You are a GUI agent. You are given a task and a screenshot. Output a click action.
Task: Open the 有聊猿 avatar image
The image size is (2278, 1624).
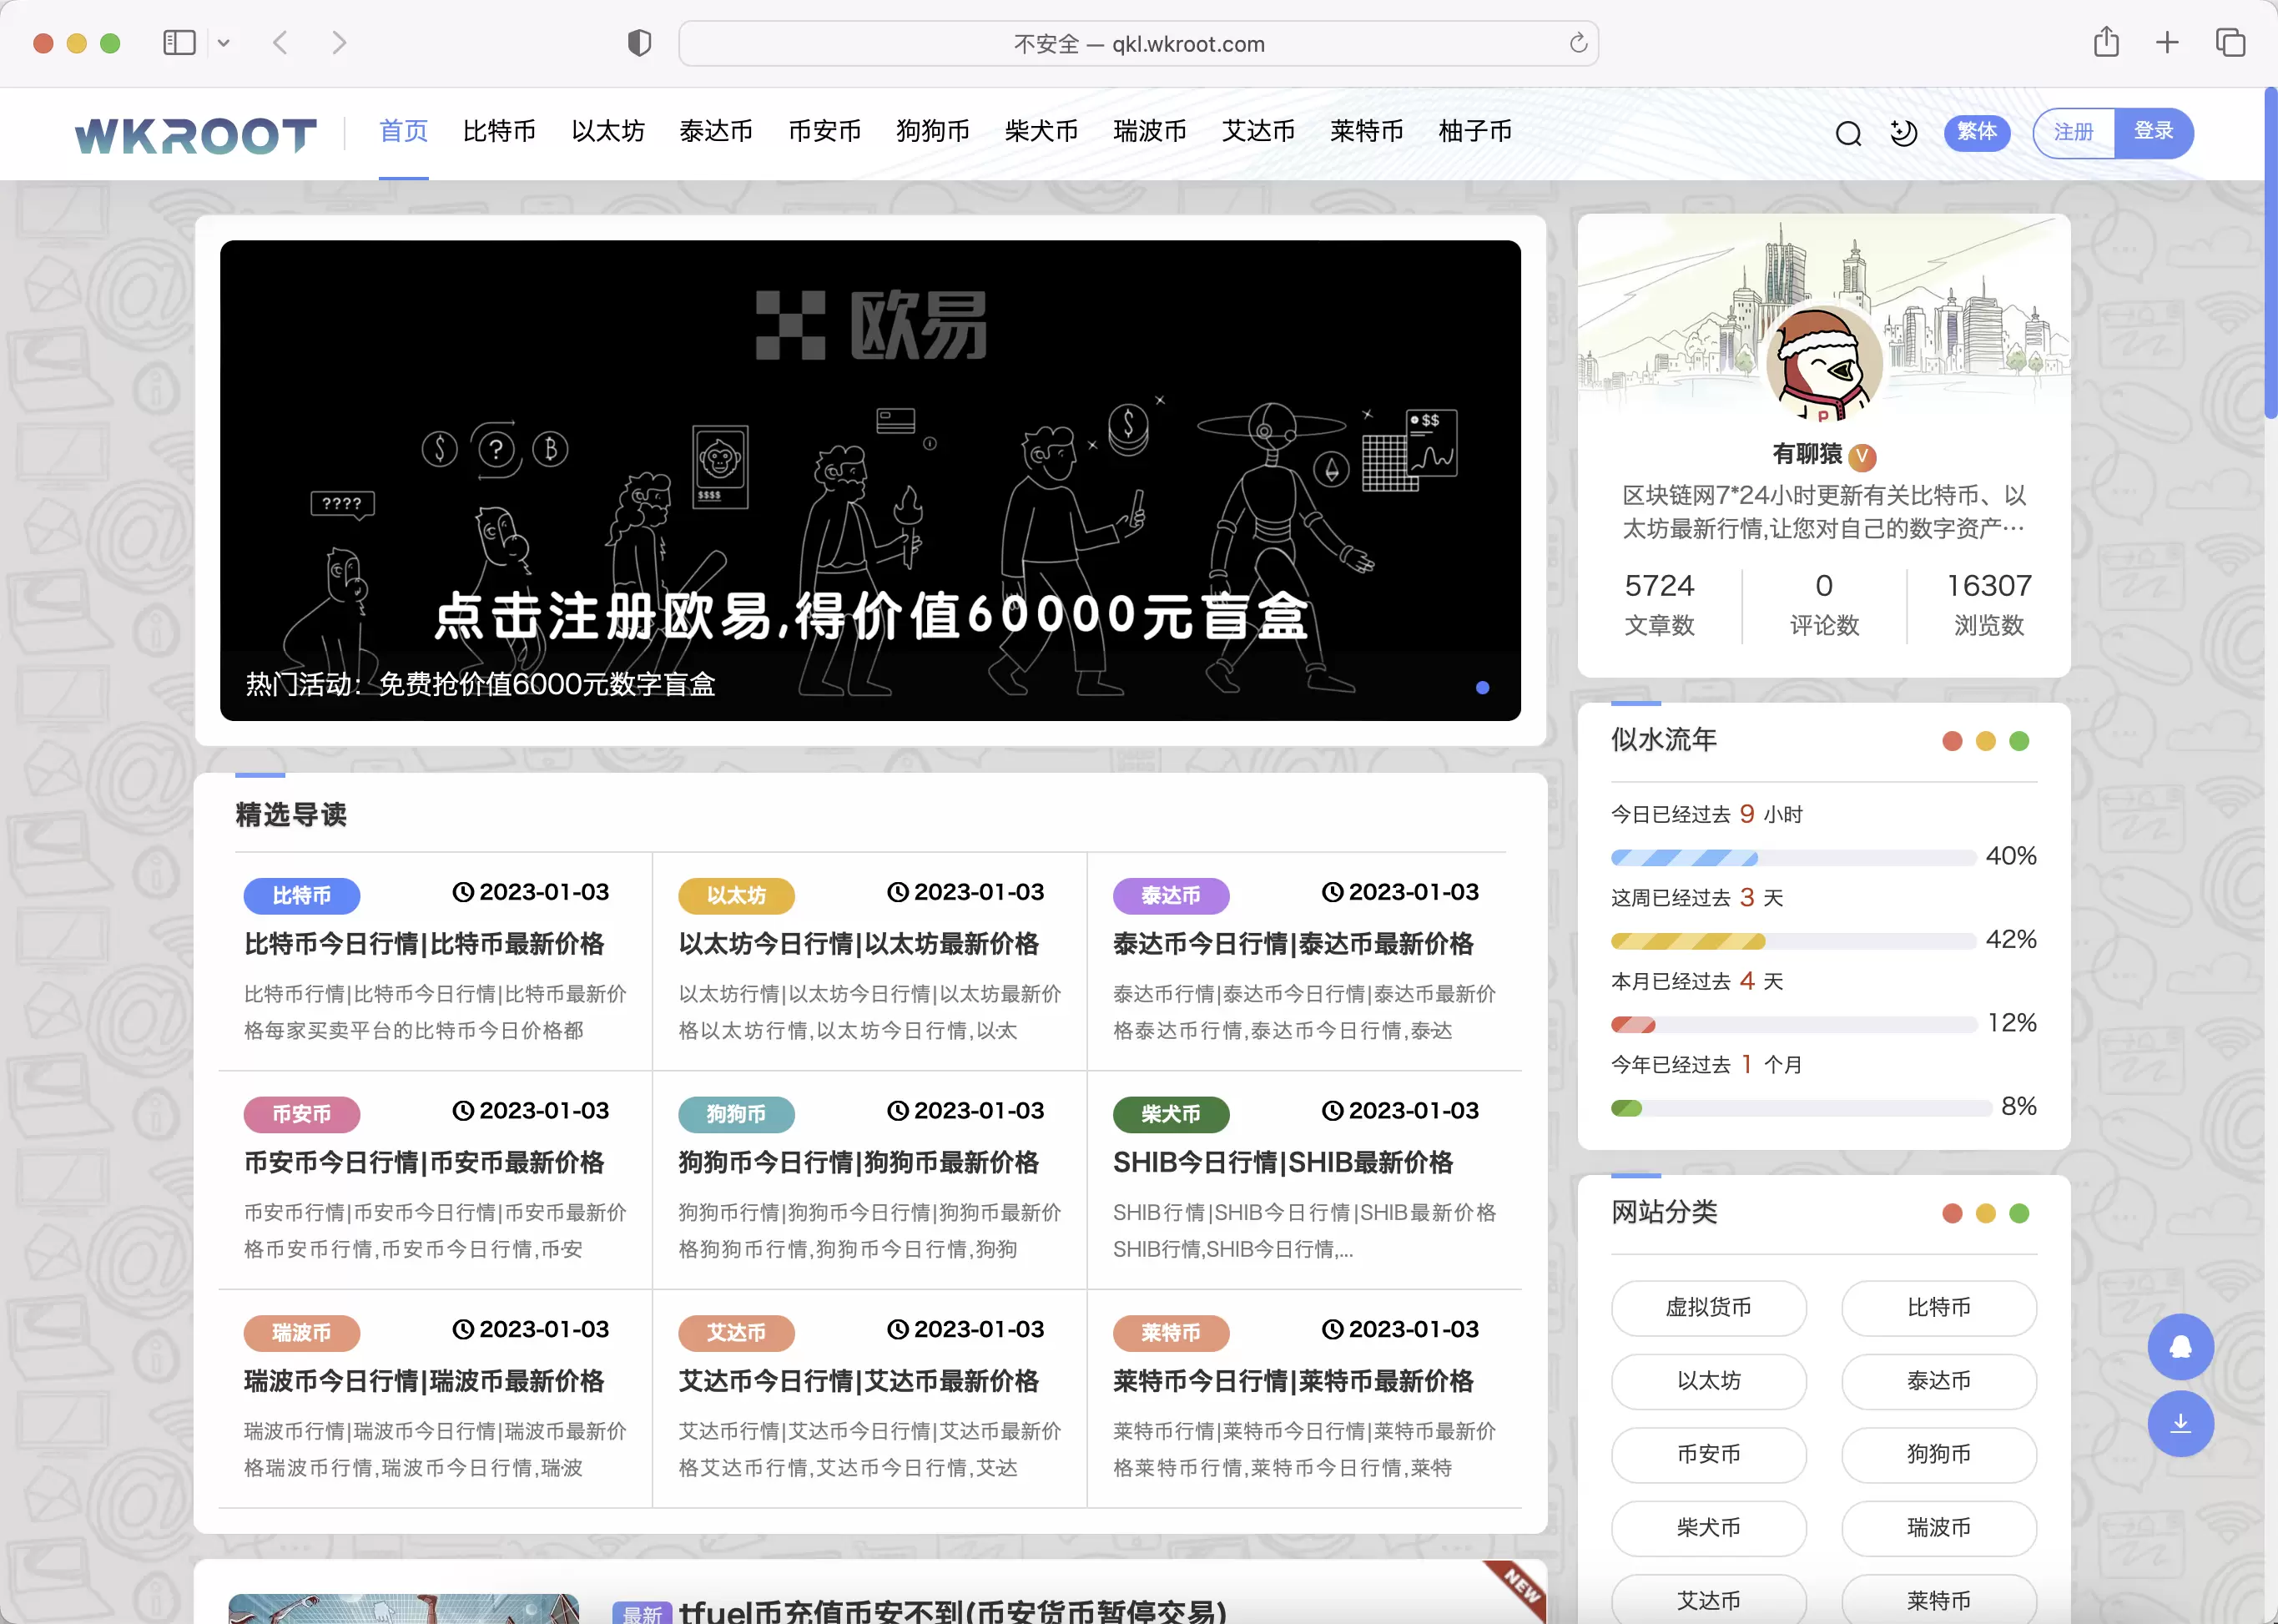tap(1824, 364)
